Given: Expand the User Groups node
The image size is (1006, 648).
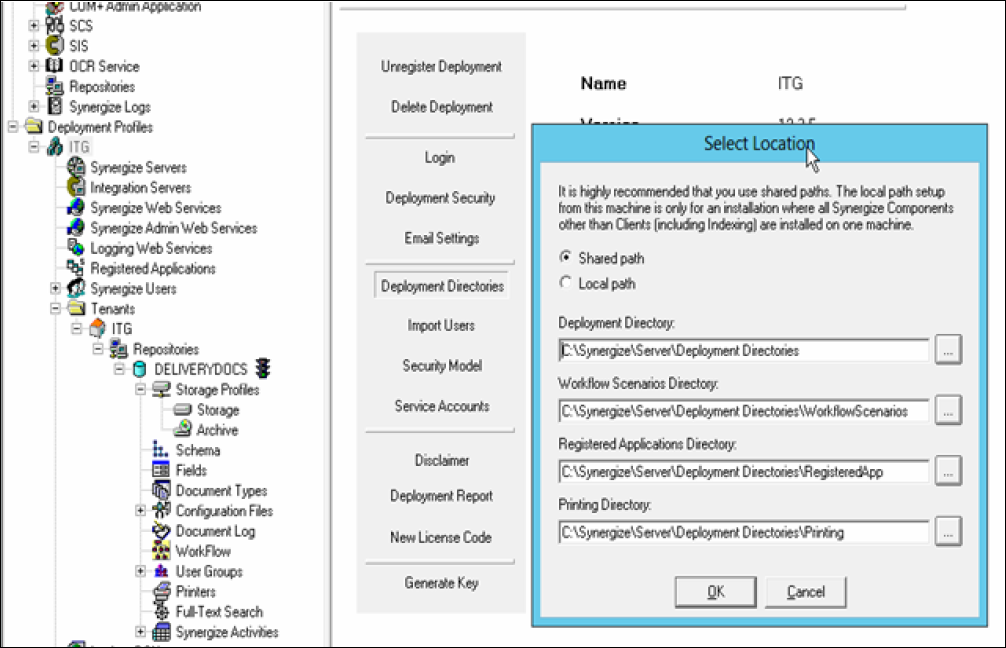Looking at the screenshot, I should (x=141, y=571).
